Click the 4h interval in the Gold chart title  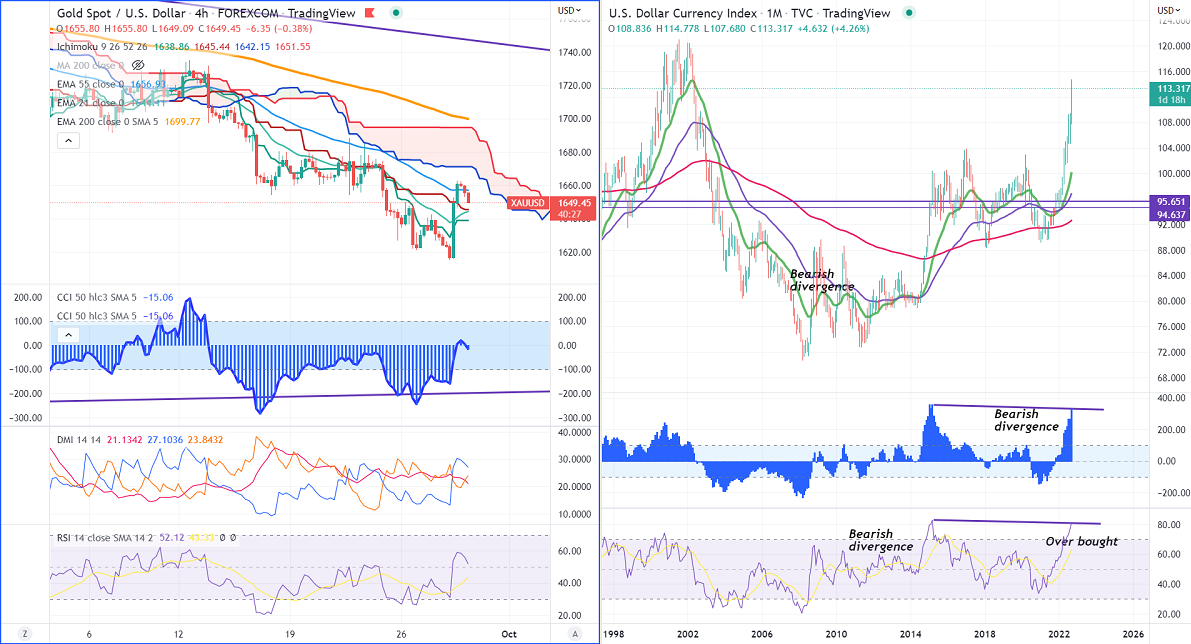tap(201, 13)
